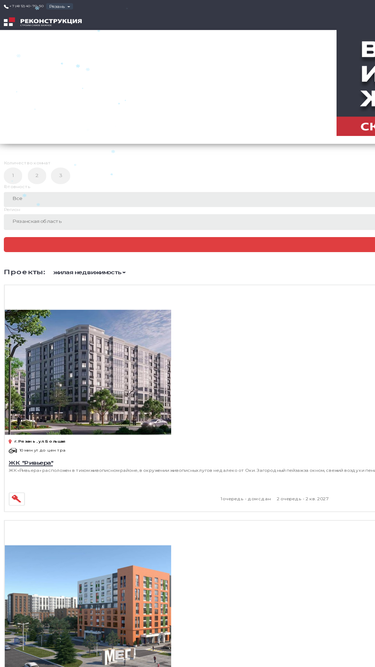Click the car icon near travel time
The image size is (375, 667).
(13, 450)
